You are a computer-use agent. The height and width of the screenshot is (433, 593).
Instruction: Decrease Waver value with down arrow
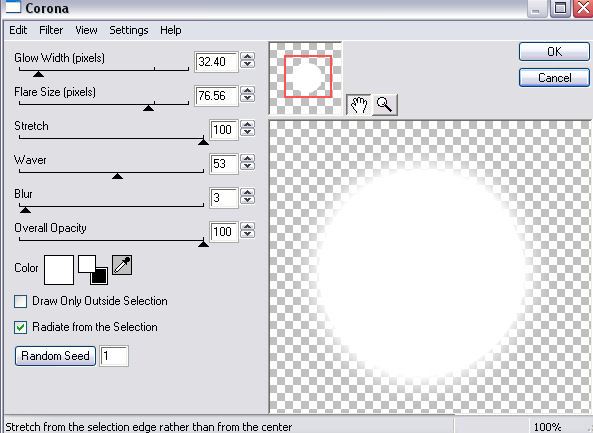(x=248, y=166)
